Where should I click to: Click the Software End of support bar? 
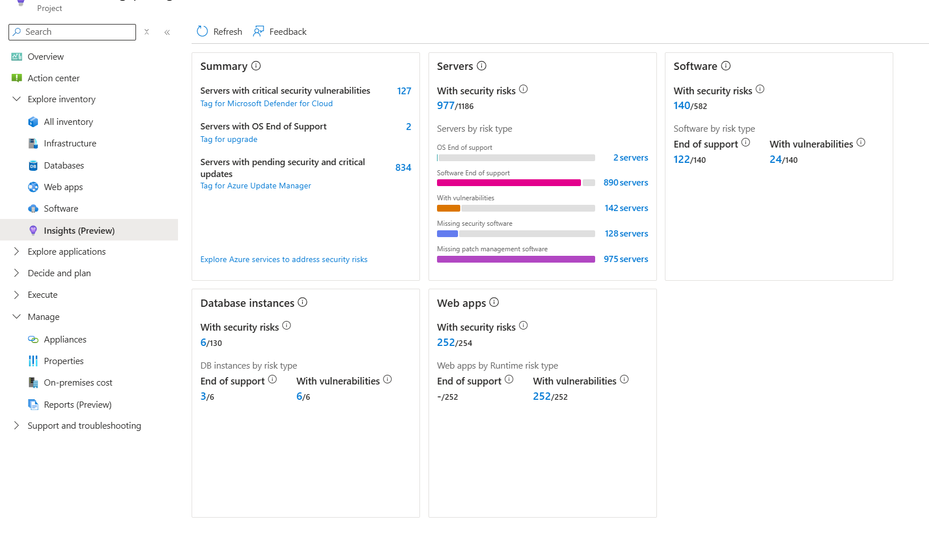point(509,183)
